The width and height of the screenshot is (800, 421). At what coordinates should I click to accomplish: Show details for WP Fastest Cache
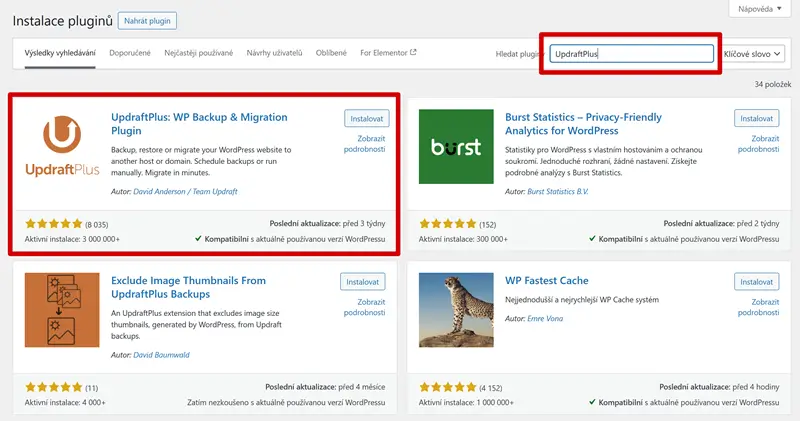(x=759, y=307)
